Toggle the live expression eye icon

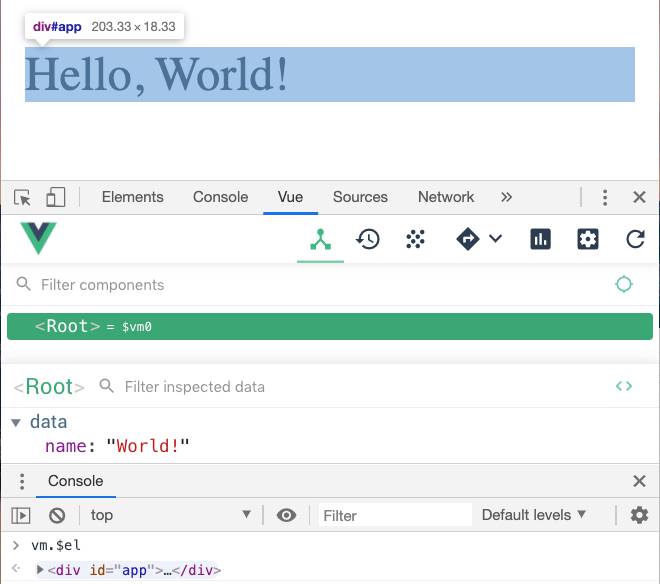point(287,515)
